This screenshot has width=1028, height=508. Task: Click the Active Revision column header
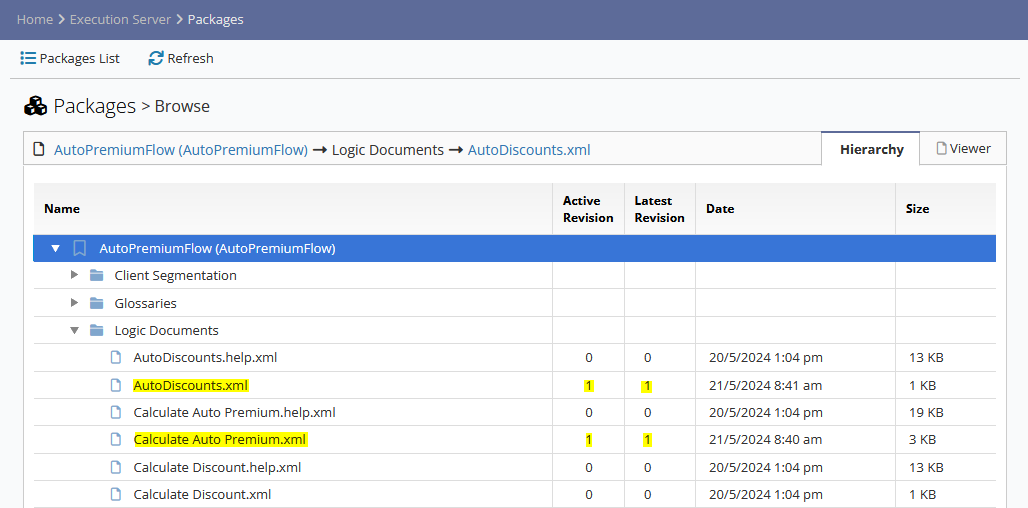click(588, 209)
